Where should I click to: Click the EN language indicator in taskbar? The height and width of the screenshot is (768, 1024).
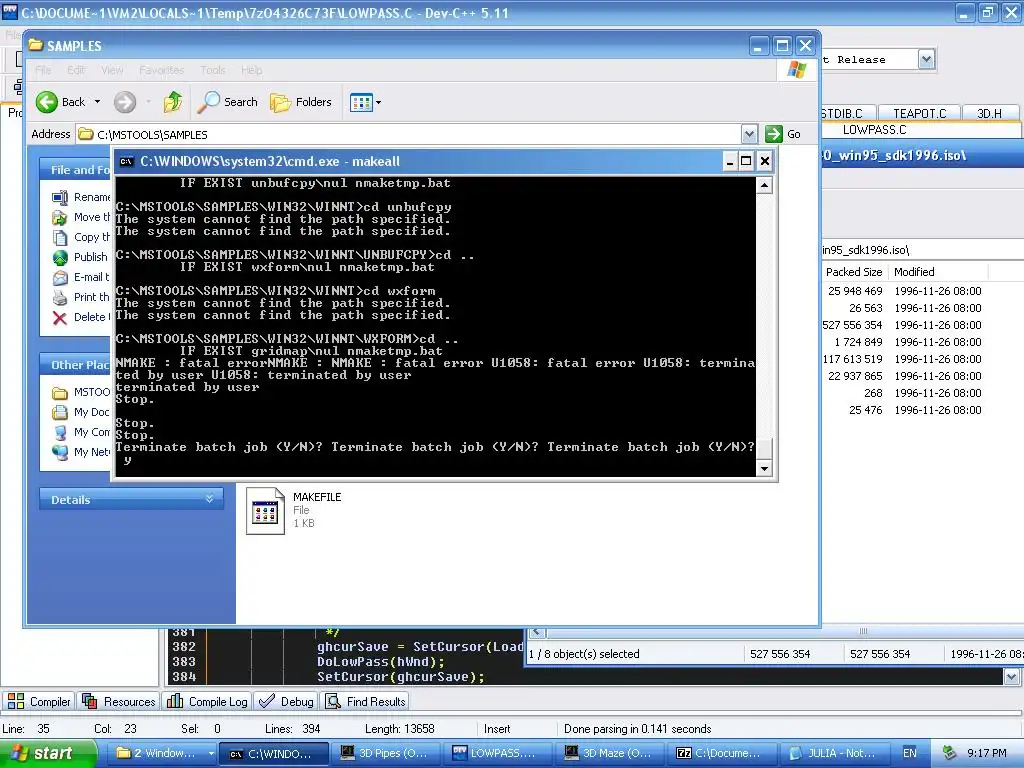[910, 753]
